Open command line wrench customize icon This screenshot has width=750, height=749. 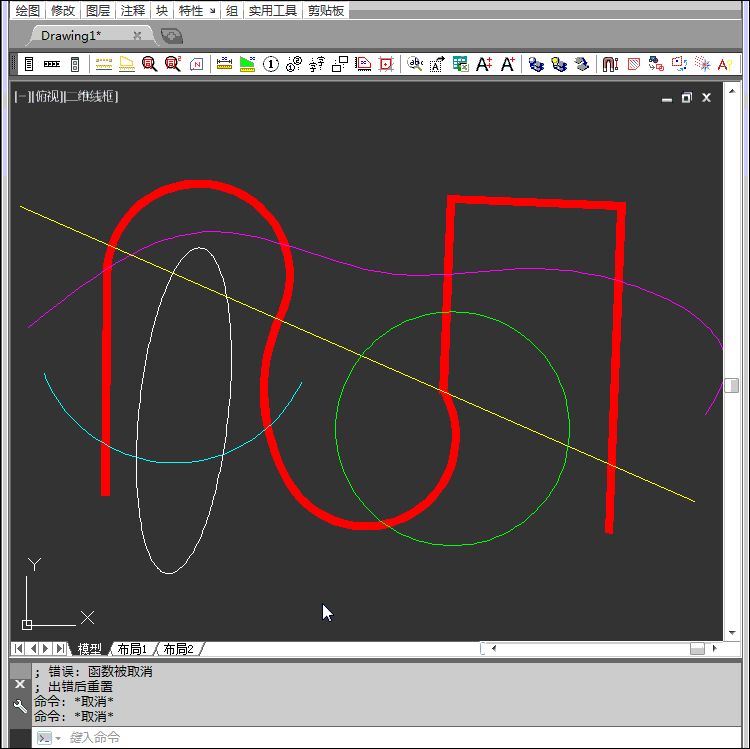click(20, 706)
